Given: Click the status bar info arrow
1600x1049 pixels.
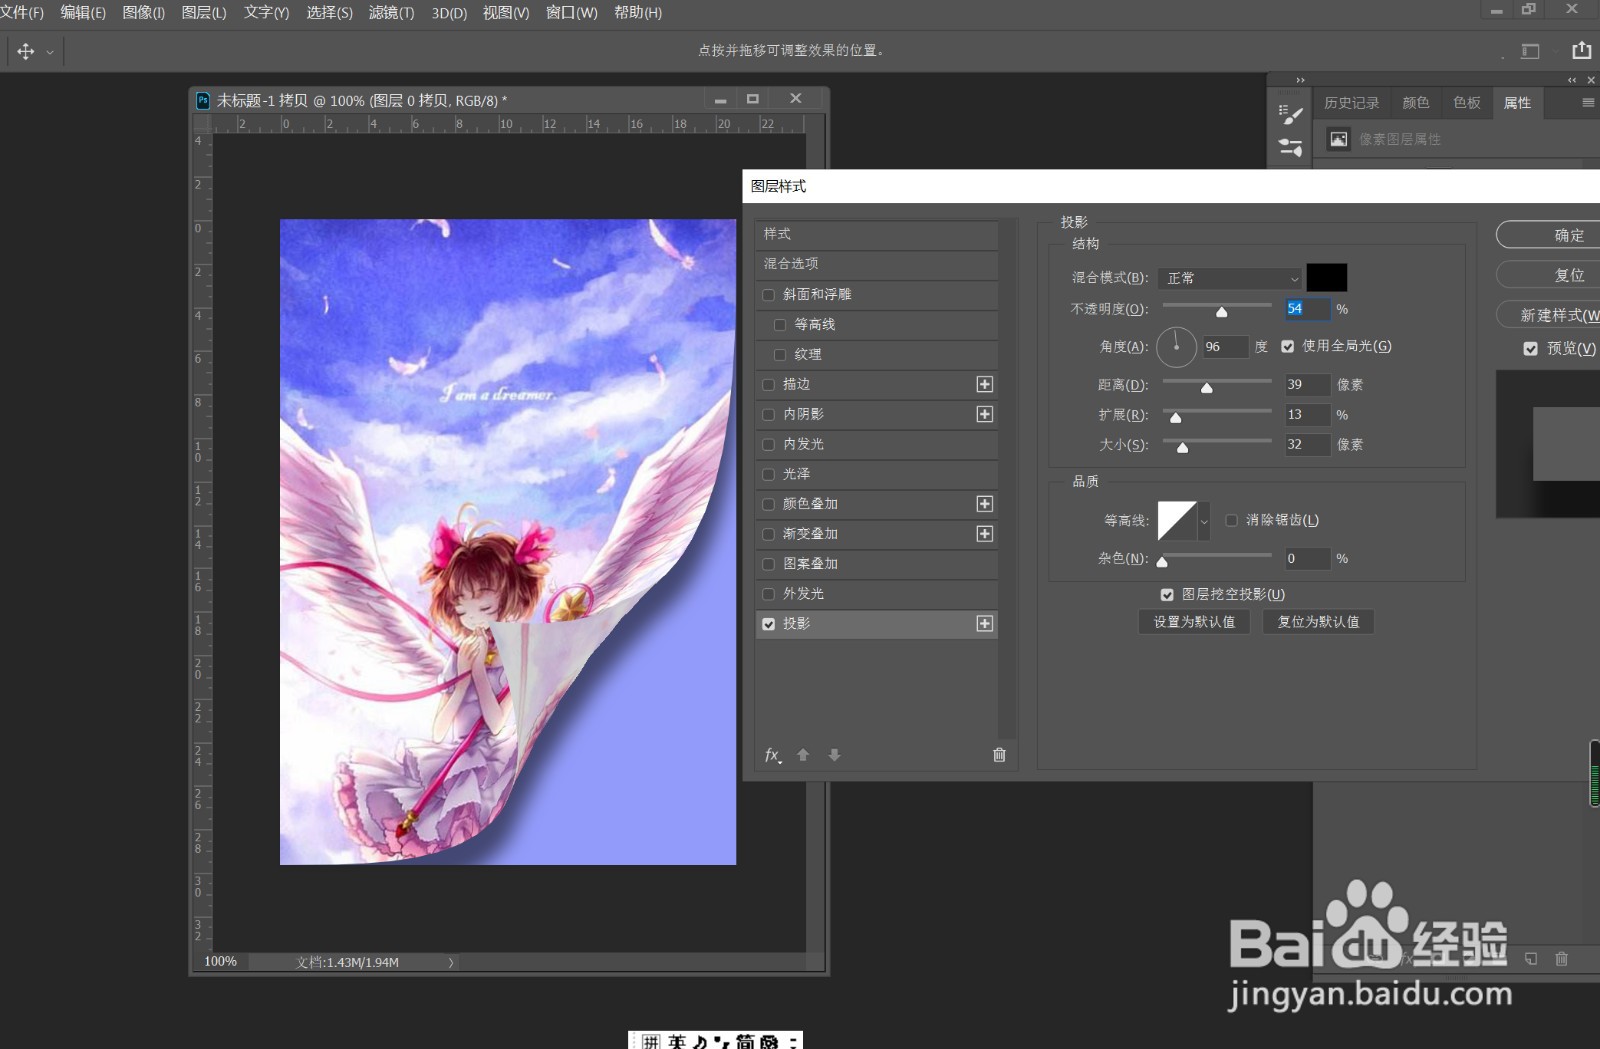Looking at the screenshot, I should [451, 963].
